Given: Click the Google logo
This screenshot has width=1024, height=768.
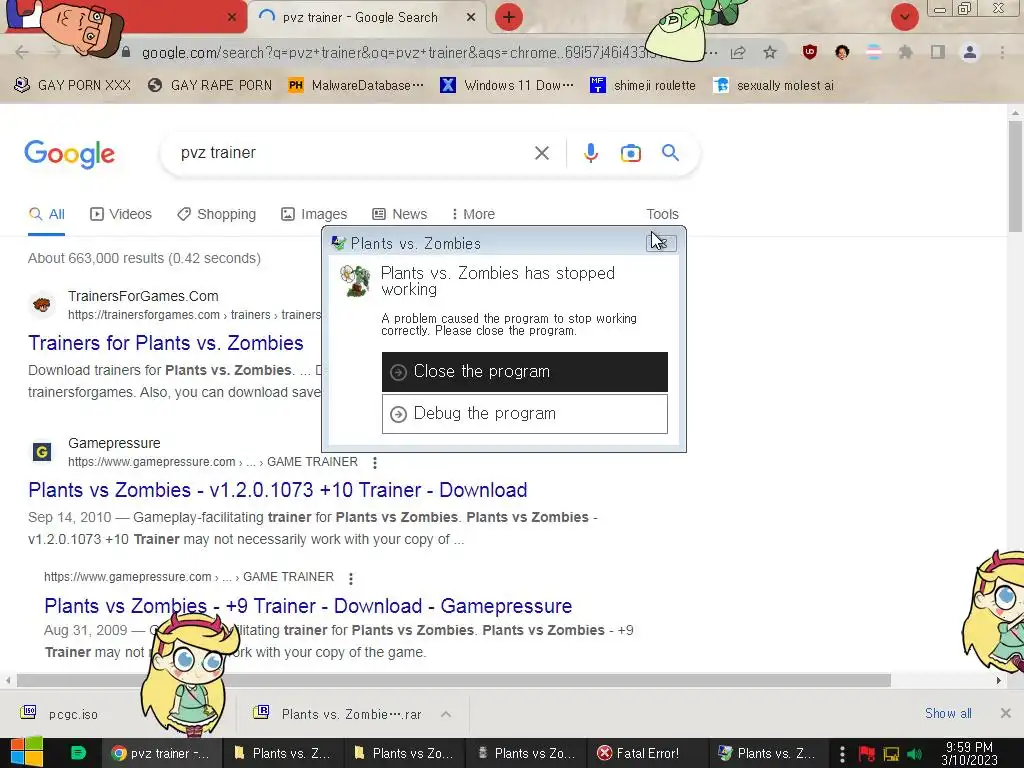Looking at the screenshot, I should [69, 154].
